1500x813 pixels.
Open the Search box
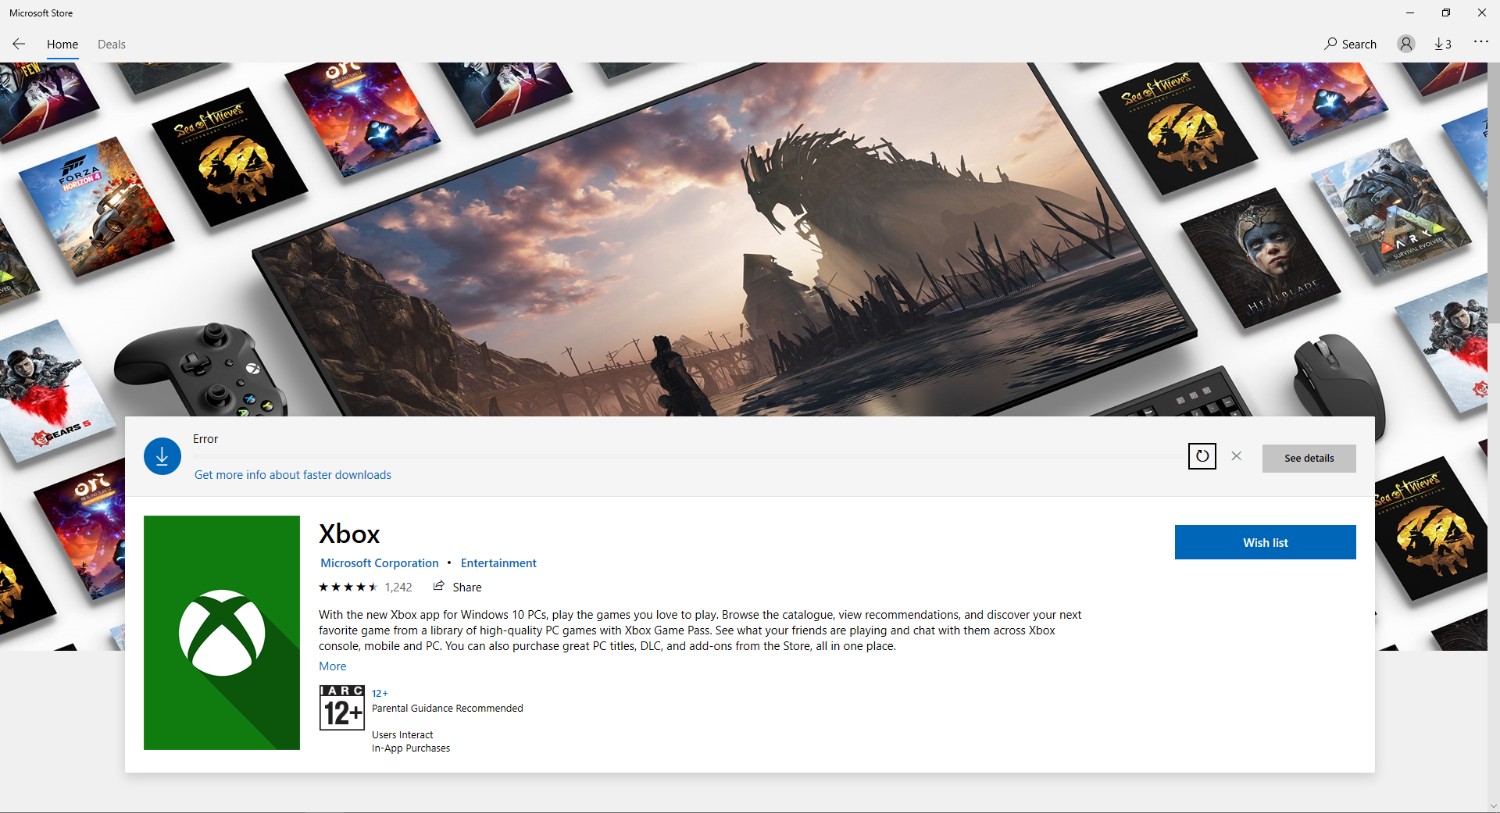click(x=1350, y=44)
